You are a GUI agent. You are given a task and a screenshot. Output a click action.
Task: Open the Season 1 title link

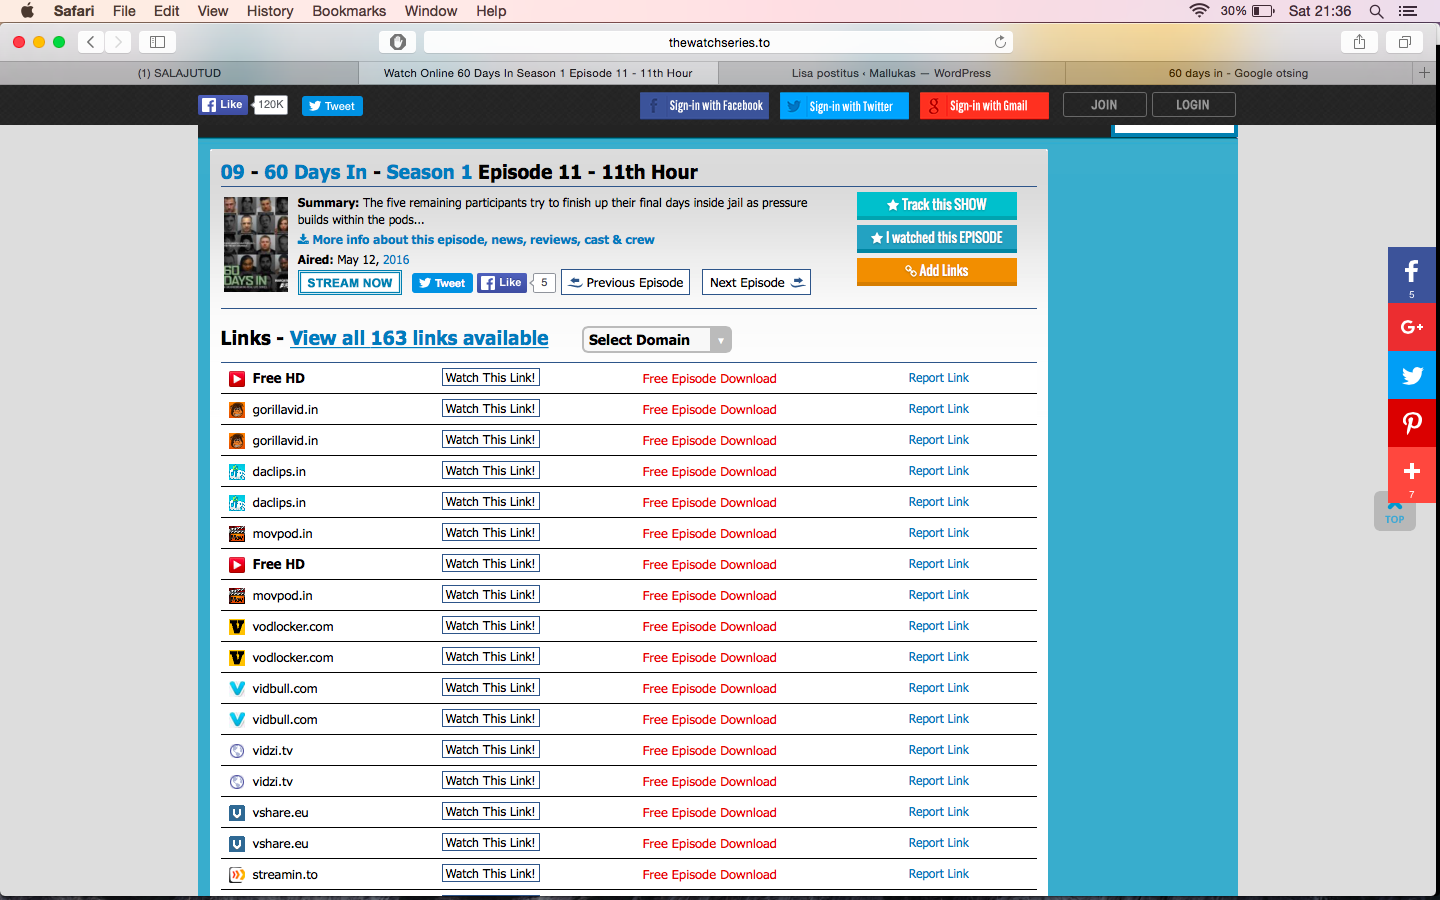tap(429, 172)
